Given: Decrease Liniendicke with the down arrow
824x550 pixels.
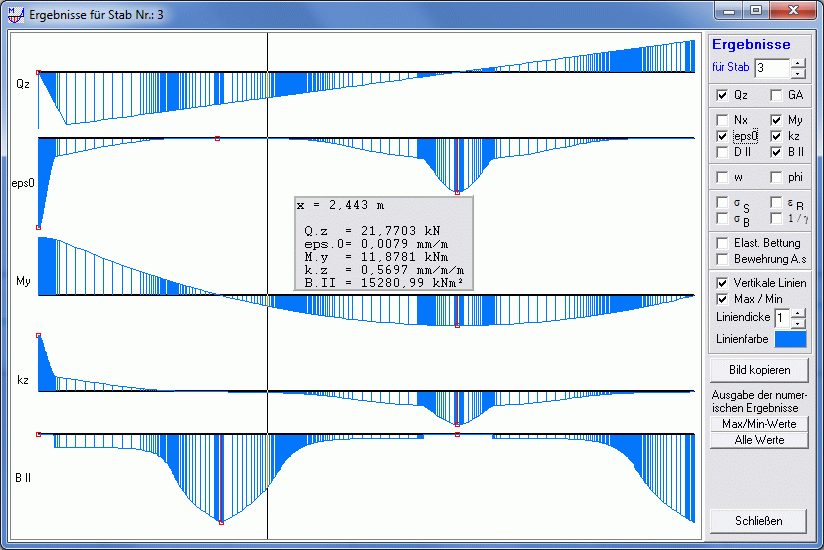Looking at the screenshot, I should [797, 322].
